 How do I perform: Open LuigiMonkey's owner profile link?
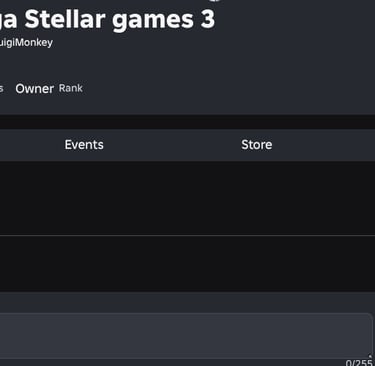26,43
